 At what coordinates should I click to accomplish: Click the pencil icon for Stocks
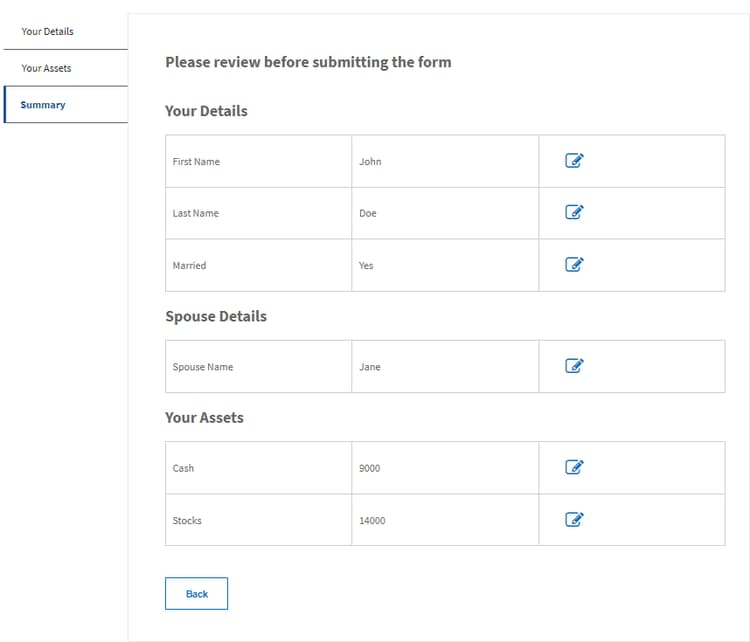click(x=574, y=519)
